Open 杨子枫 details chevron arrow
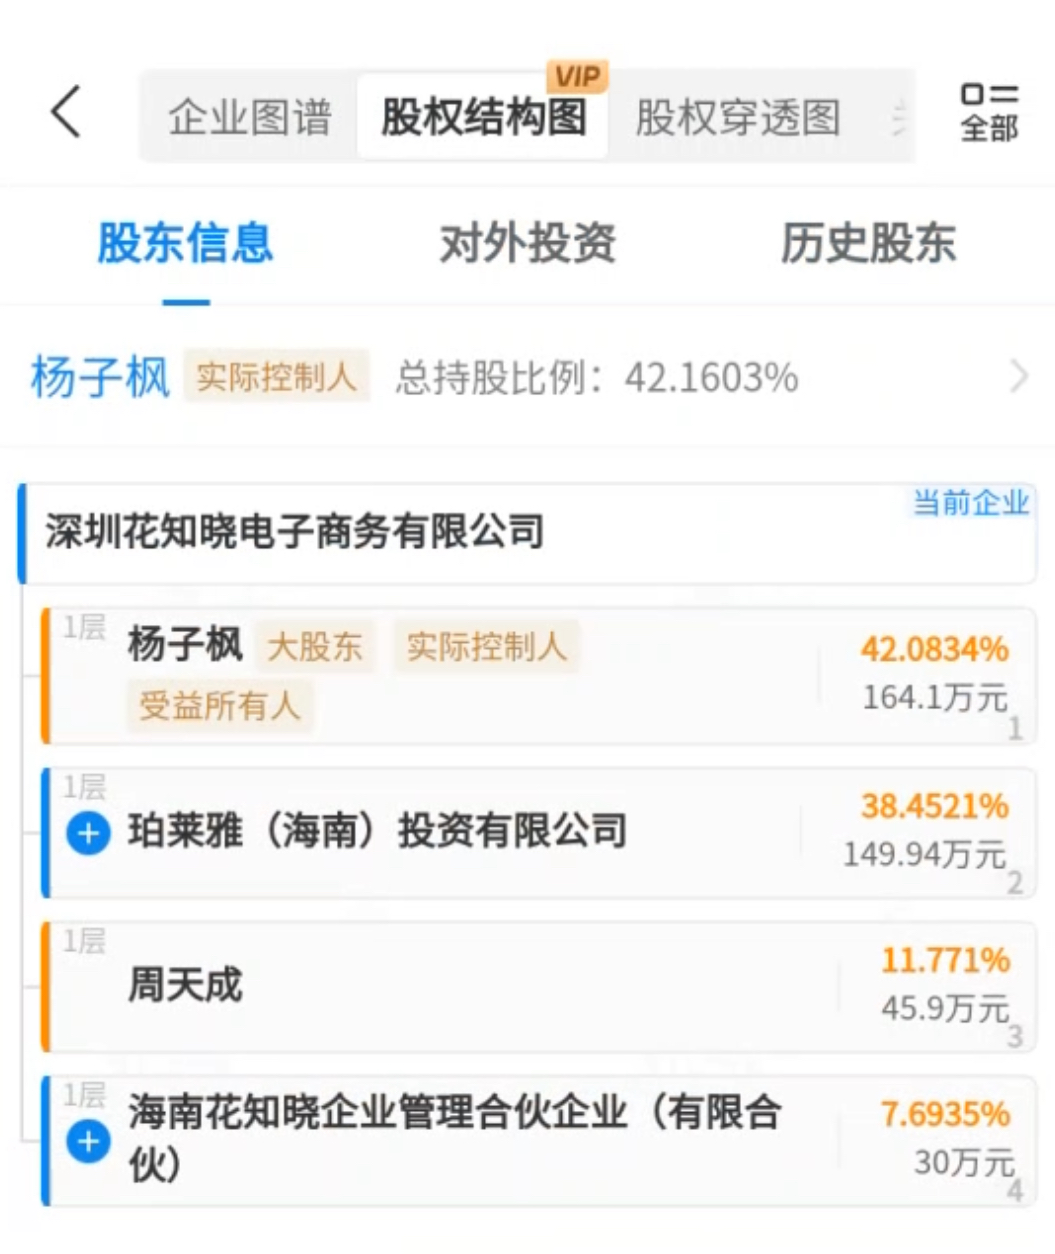Image resolution: width=1055 pixels, height=1254 pixels. [1019, 377]
